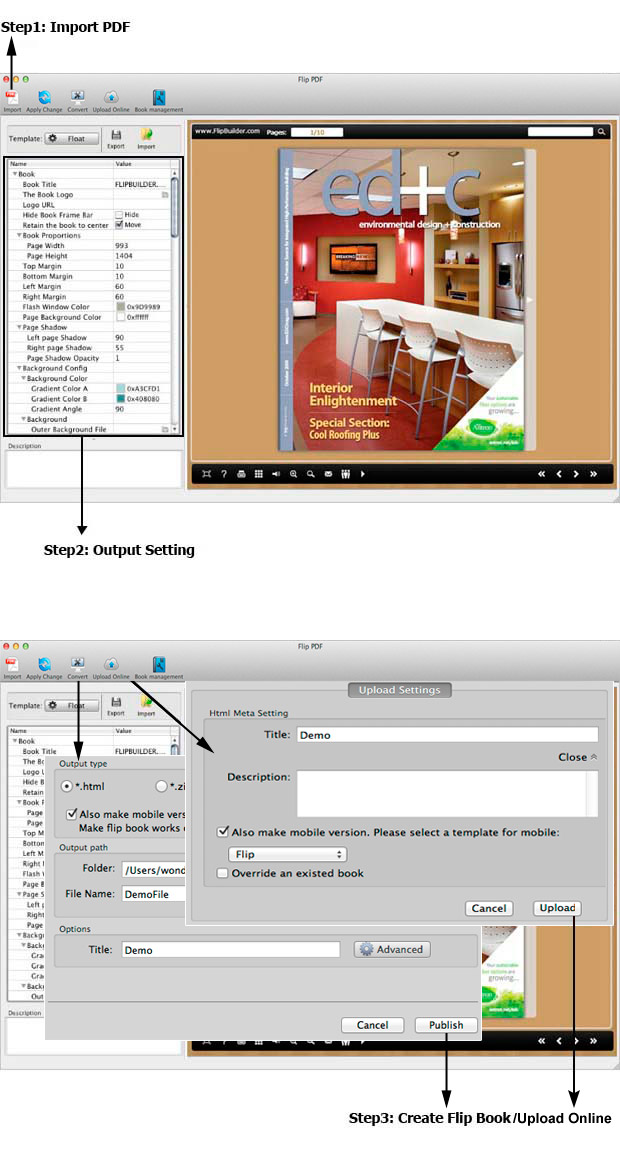Screen dimensions: 620x1160
Task: Uncheck mobile version checkbox in Upload Settings
Action: tap(222, 831)
